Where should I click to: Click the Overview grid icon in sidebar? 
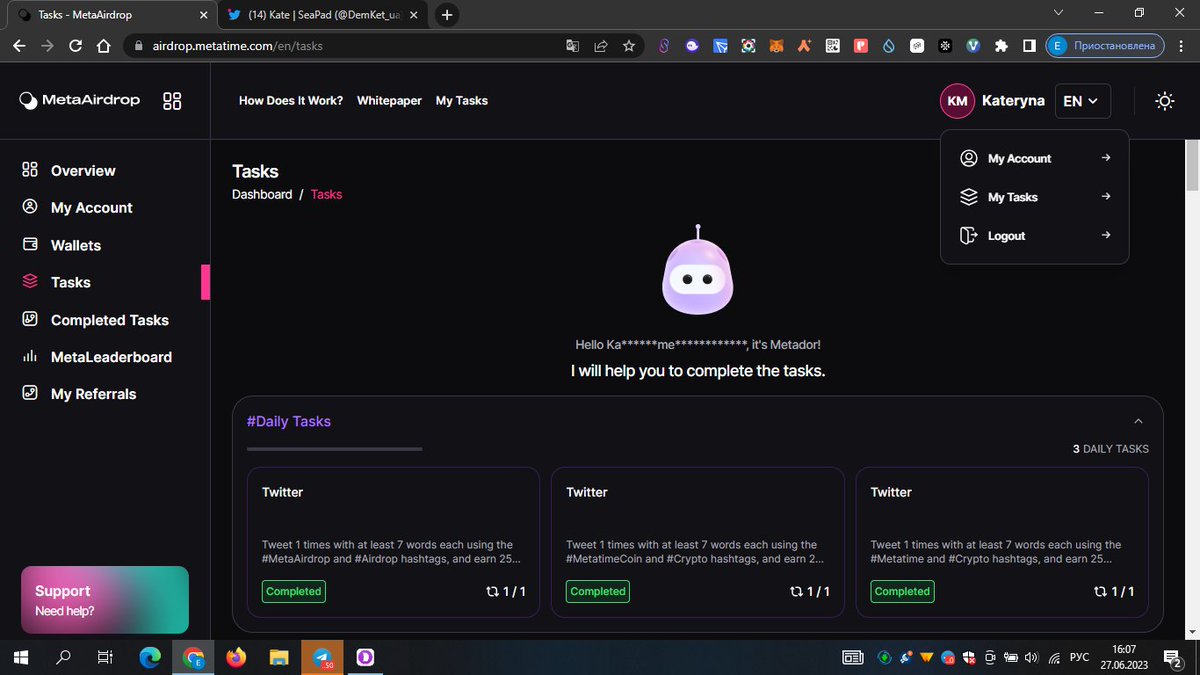tap(30, 170)
